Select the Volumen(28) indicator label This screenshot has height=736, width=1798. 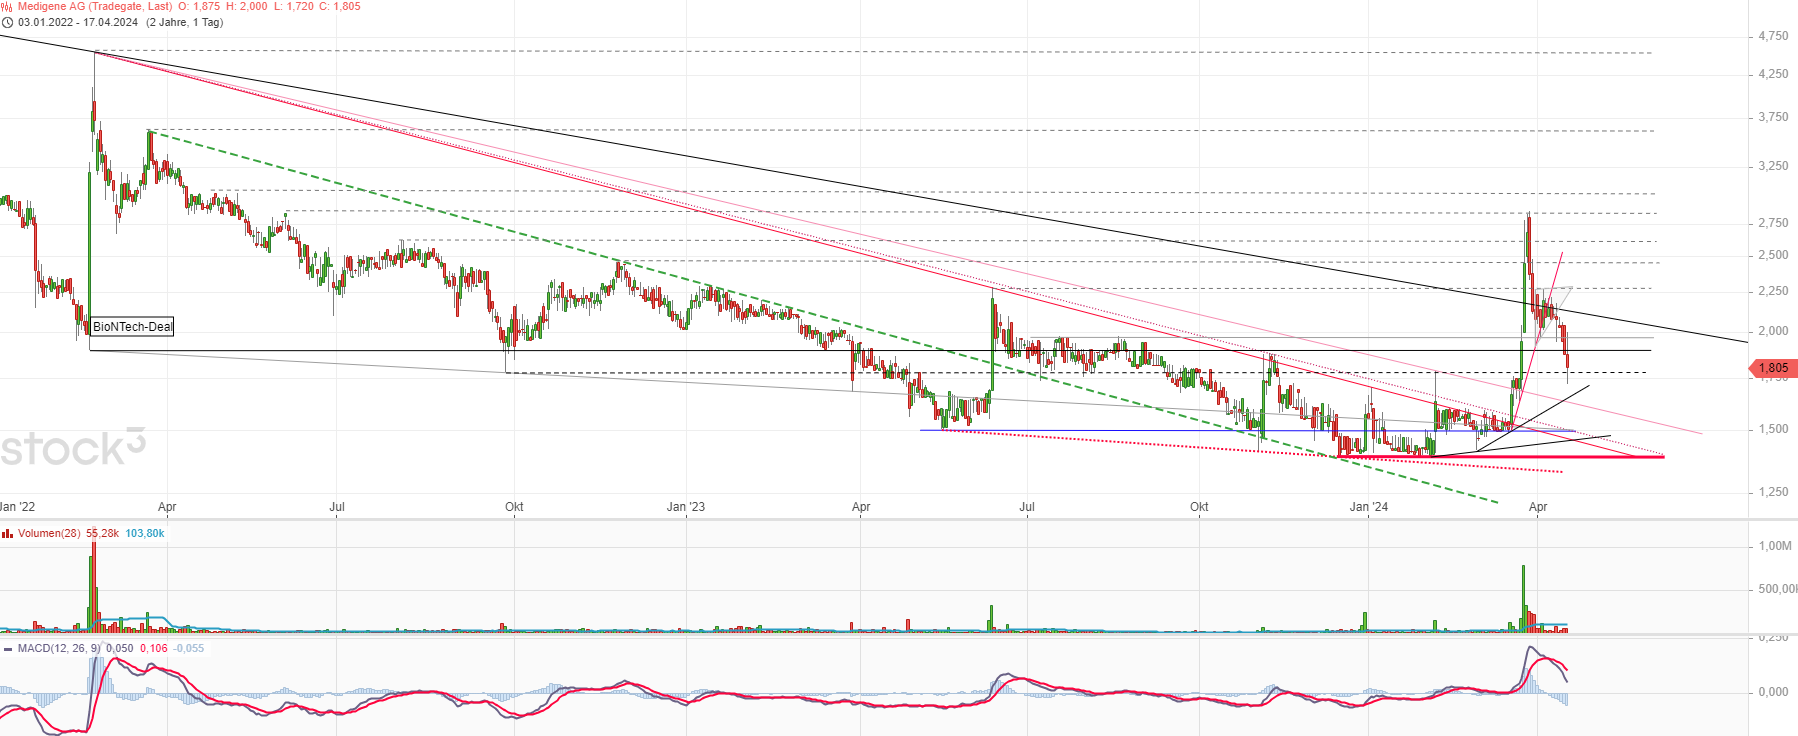tap(49, 534)
